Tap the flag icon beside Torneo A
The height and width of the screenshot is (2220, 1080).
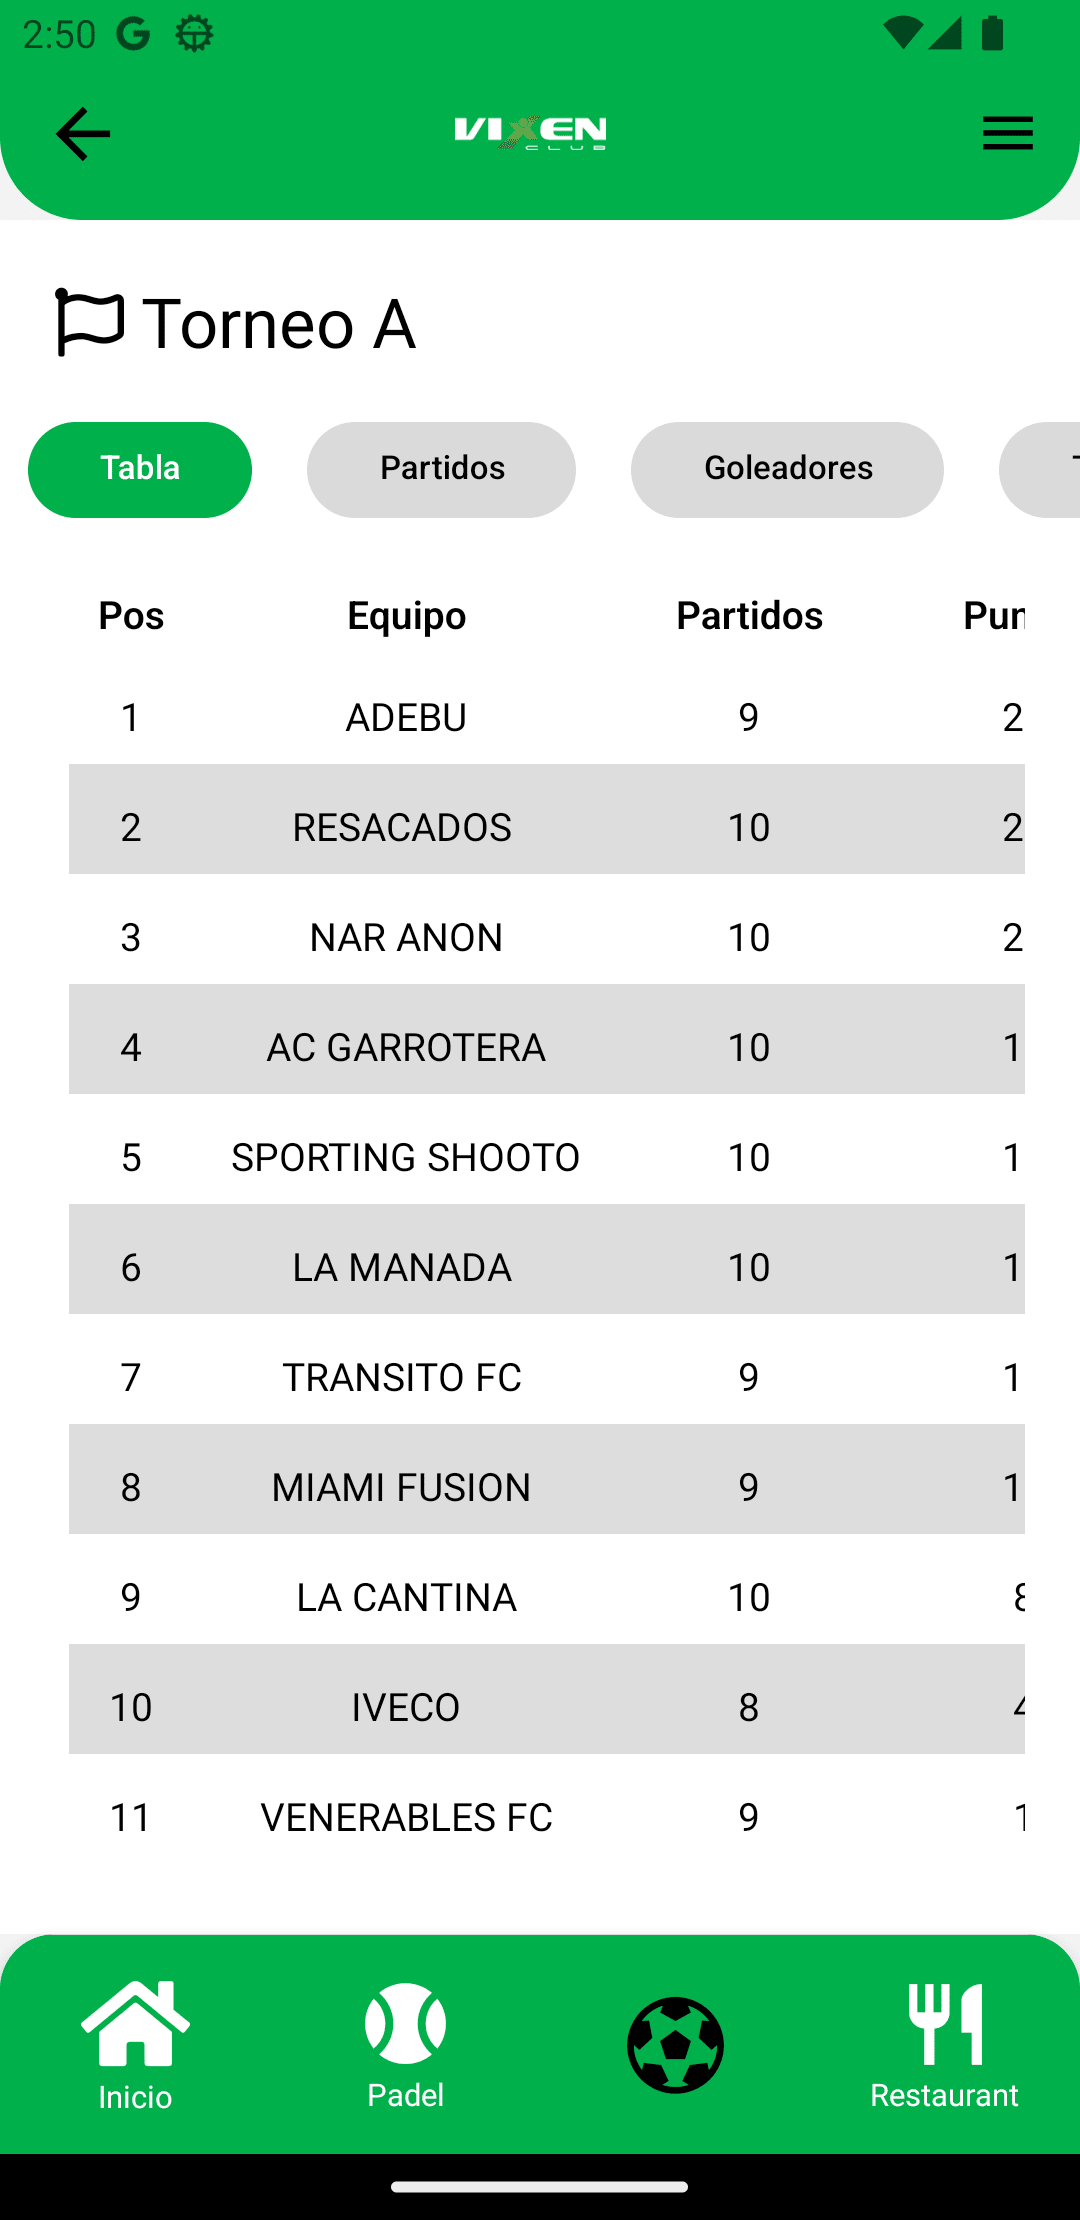coord(89,322)
